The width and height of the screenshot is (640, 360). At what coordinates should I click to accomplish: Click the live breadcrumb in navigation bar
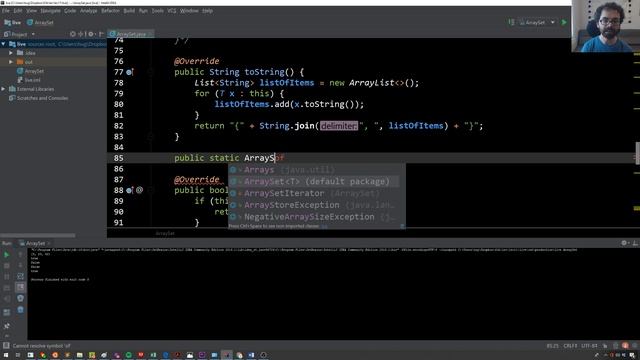12,22
